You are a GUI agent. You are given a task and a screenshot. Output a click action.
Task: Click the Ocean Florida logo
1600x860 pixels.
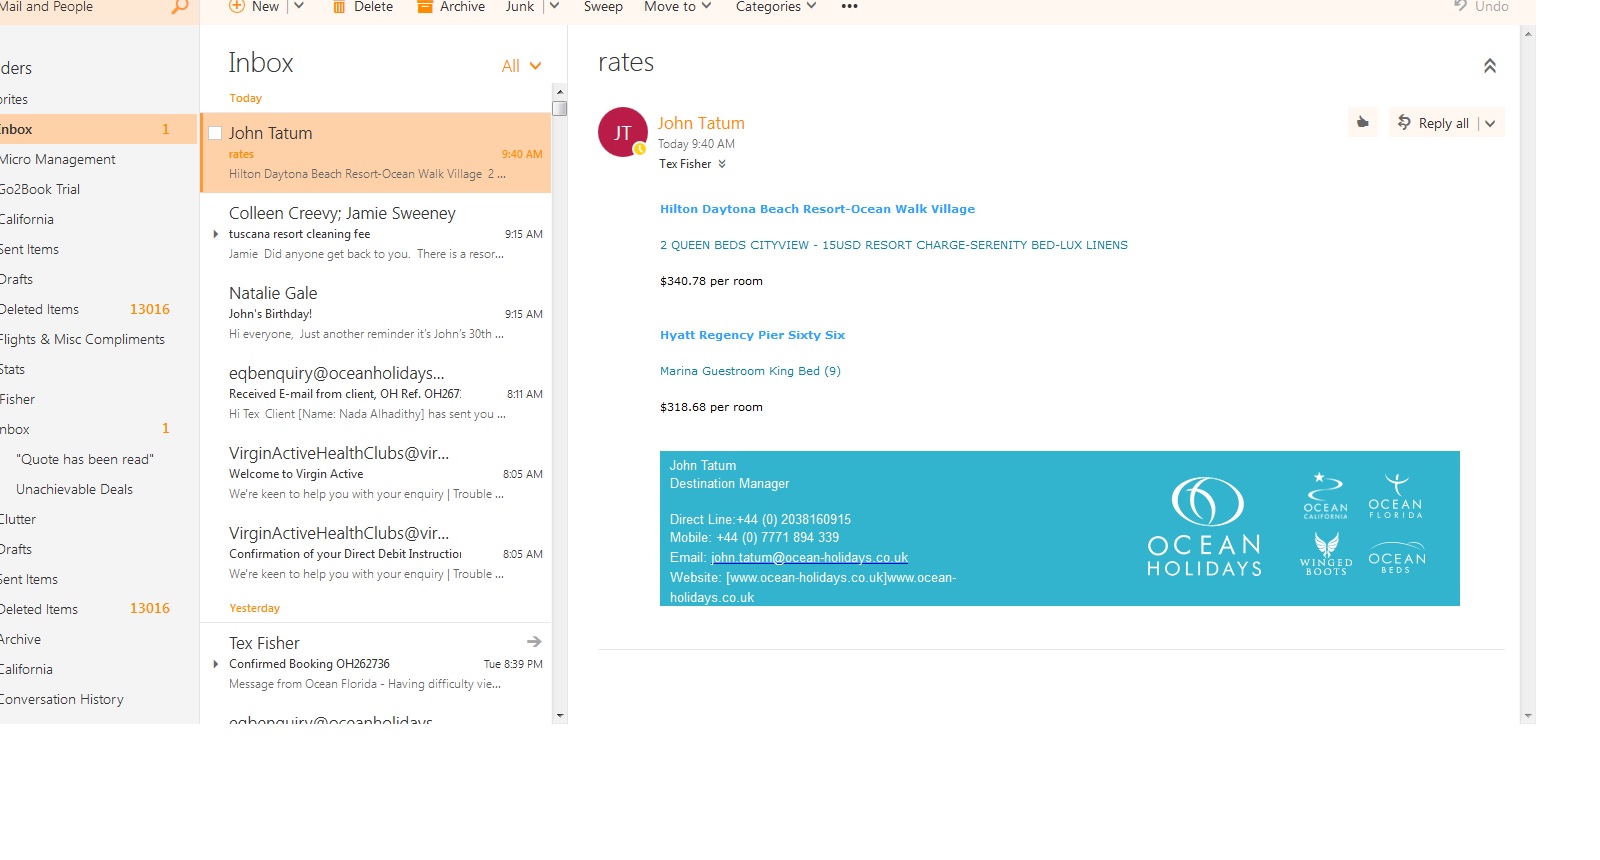coord(1395,496)
